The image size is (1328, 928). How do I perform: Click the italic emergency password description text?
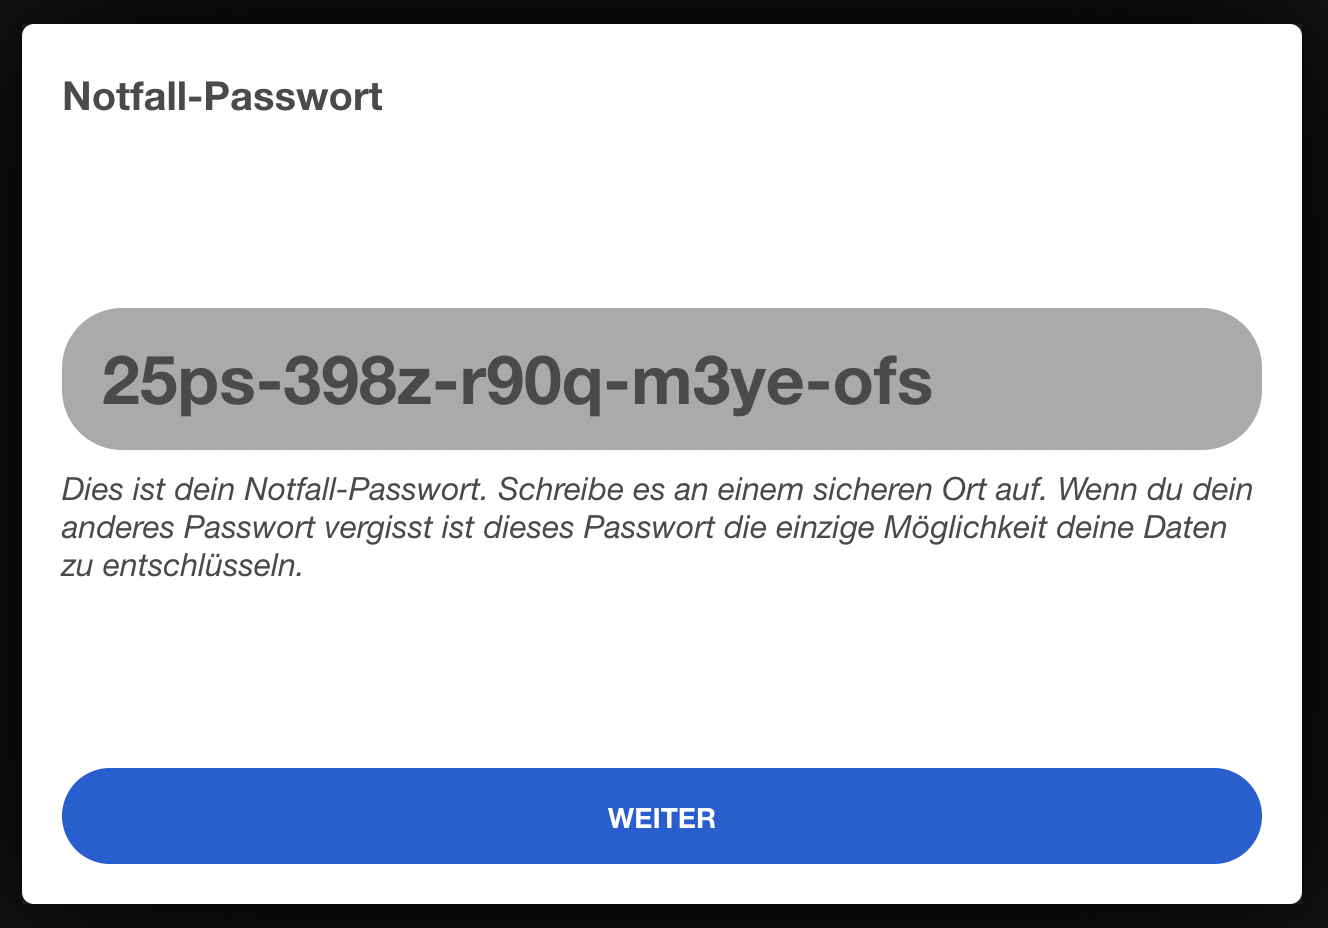tap(656, 527)
